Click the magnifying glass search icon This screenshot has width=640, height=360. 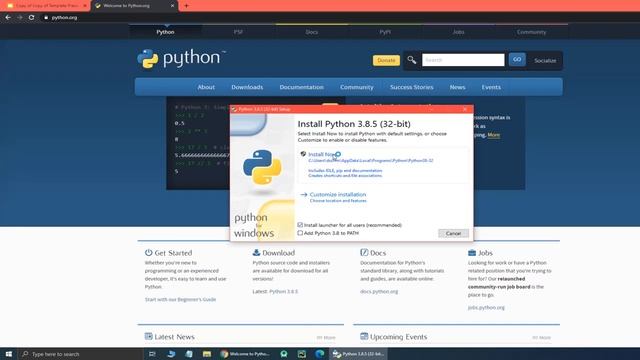pyautogui.click(x=411, y=60)
